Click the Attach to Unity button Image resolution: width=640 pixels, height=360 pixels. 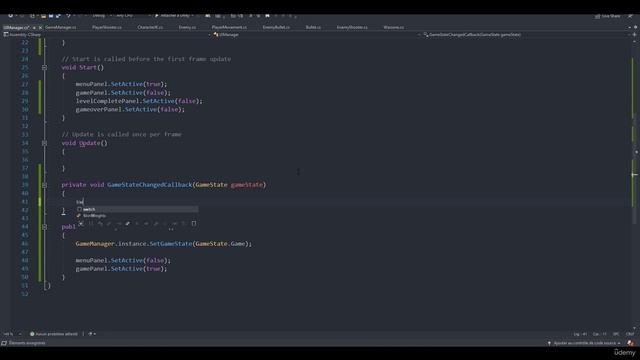tap(173, 16)
